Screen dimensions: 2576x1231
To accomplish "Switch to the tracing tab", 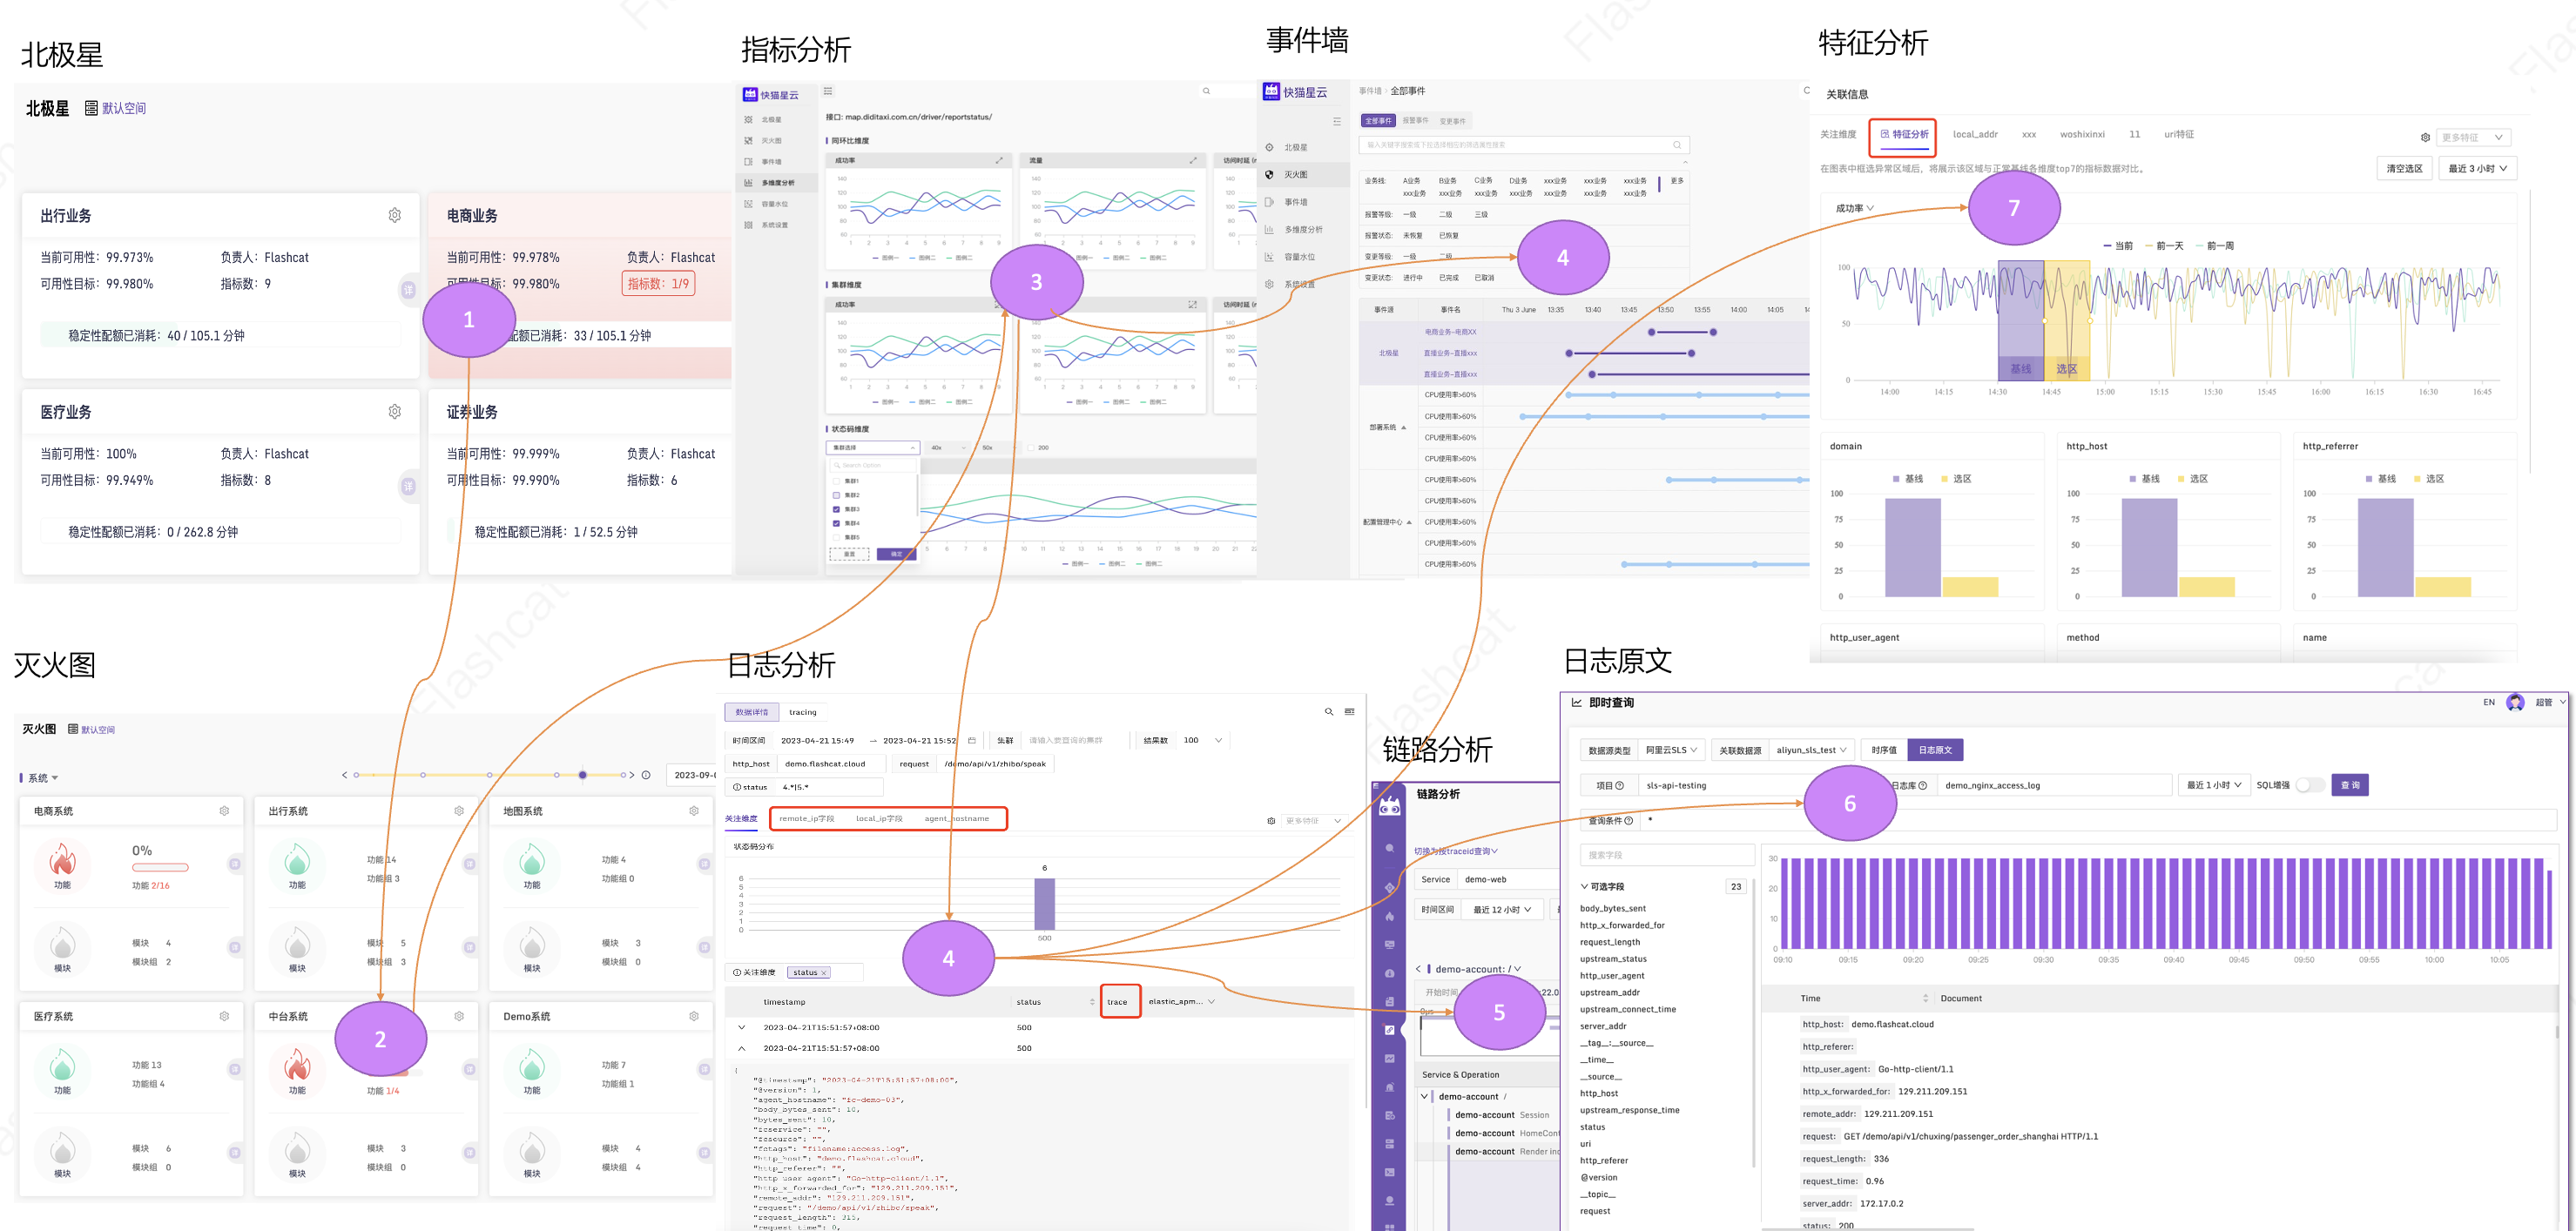I will (x=802, y=712).
